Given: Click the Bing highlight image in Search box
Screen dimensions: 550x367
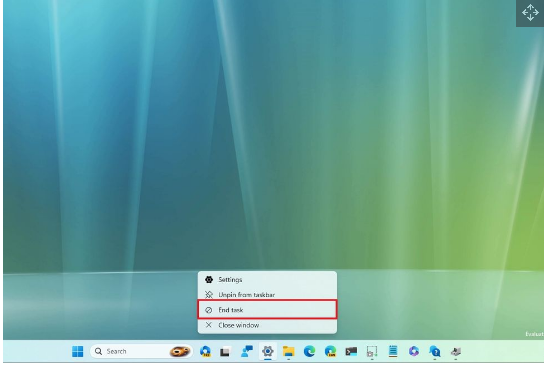Looking at the screenshot, I should coord(180,351).
